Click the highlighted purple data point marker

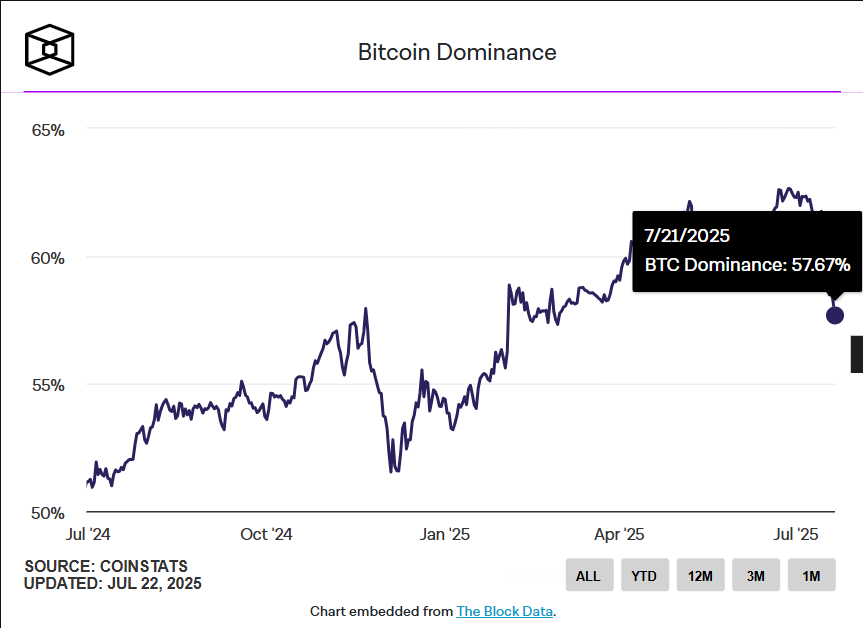click(x=835, y=314)
